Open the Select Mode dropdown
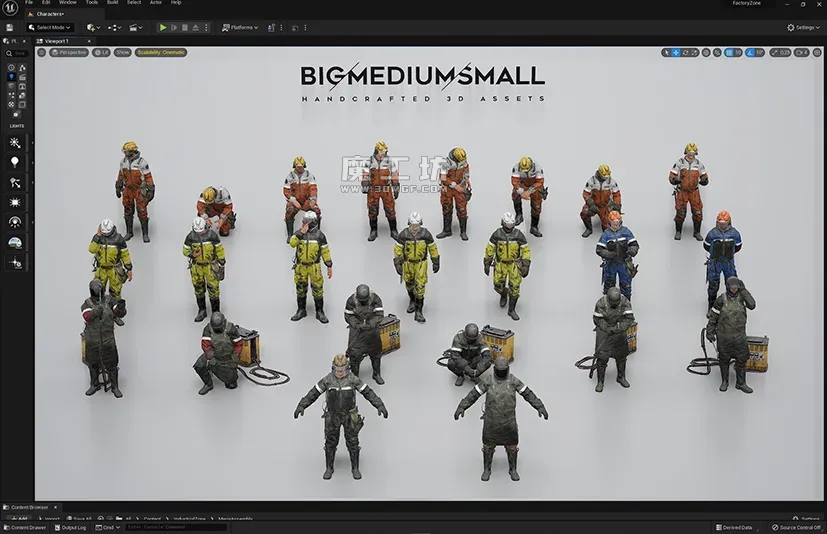 (x=50, y=27)
